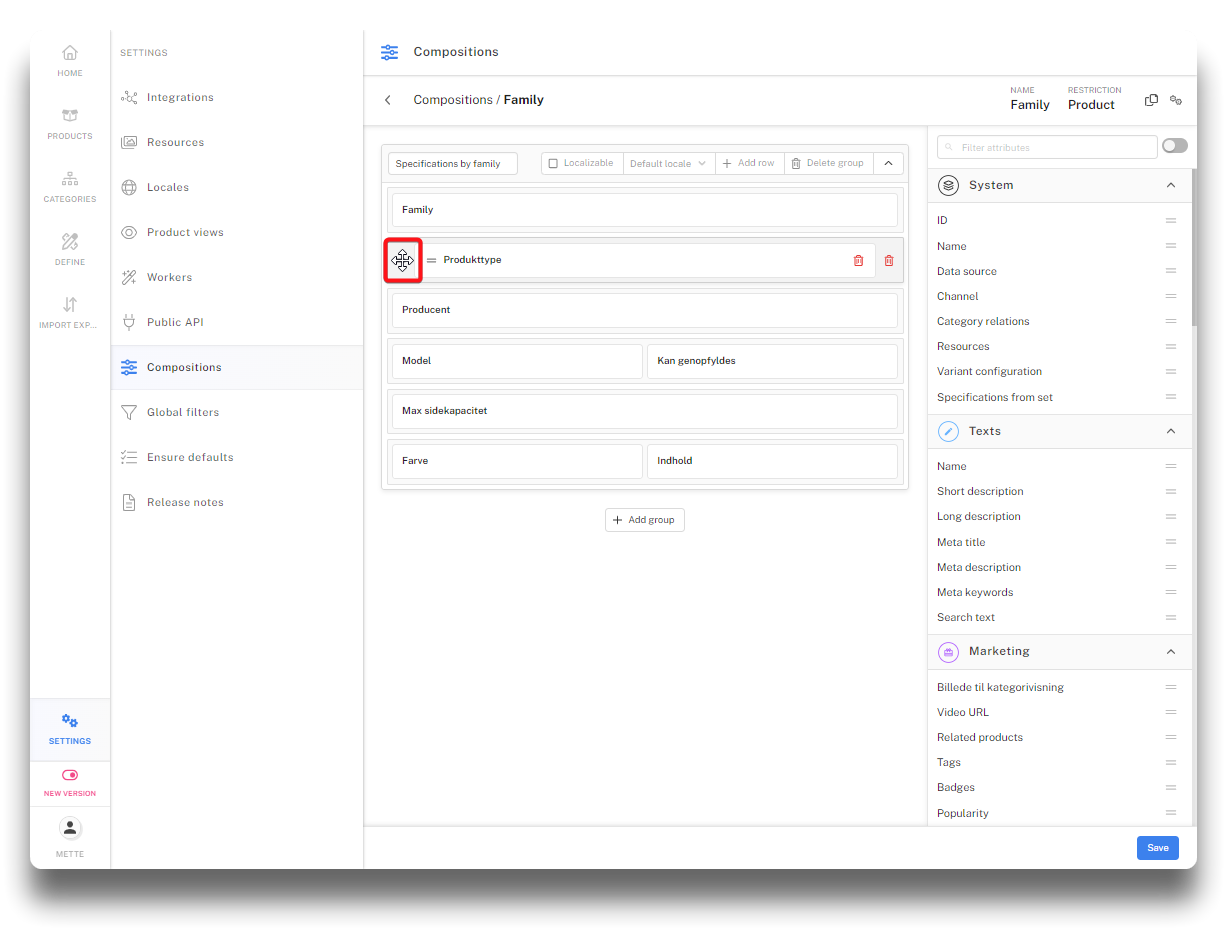Click the back arrow beside Compositions / Family
1227x931 pixels.
[388, 100]
